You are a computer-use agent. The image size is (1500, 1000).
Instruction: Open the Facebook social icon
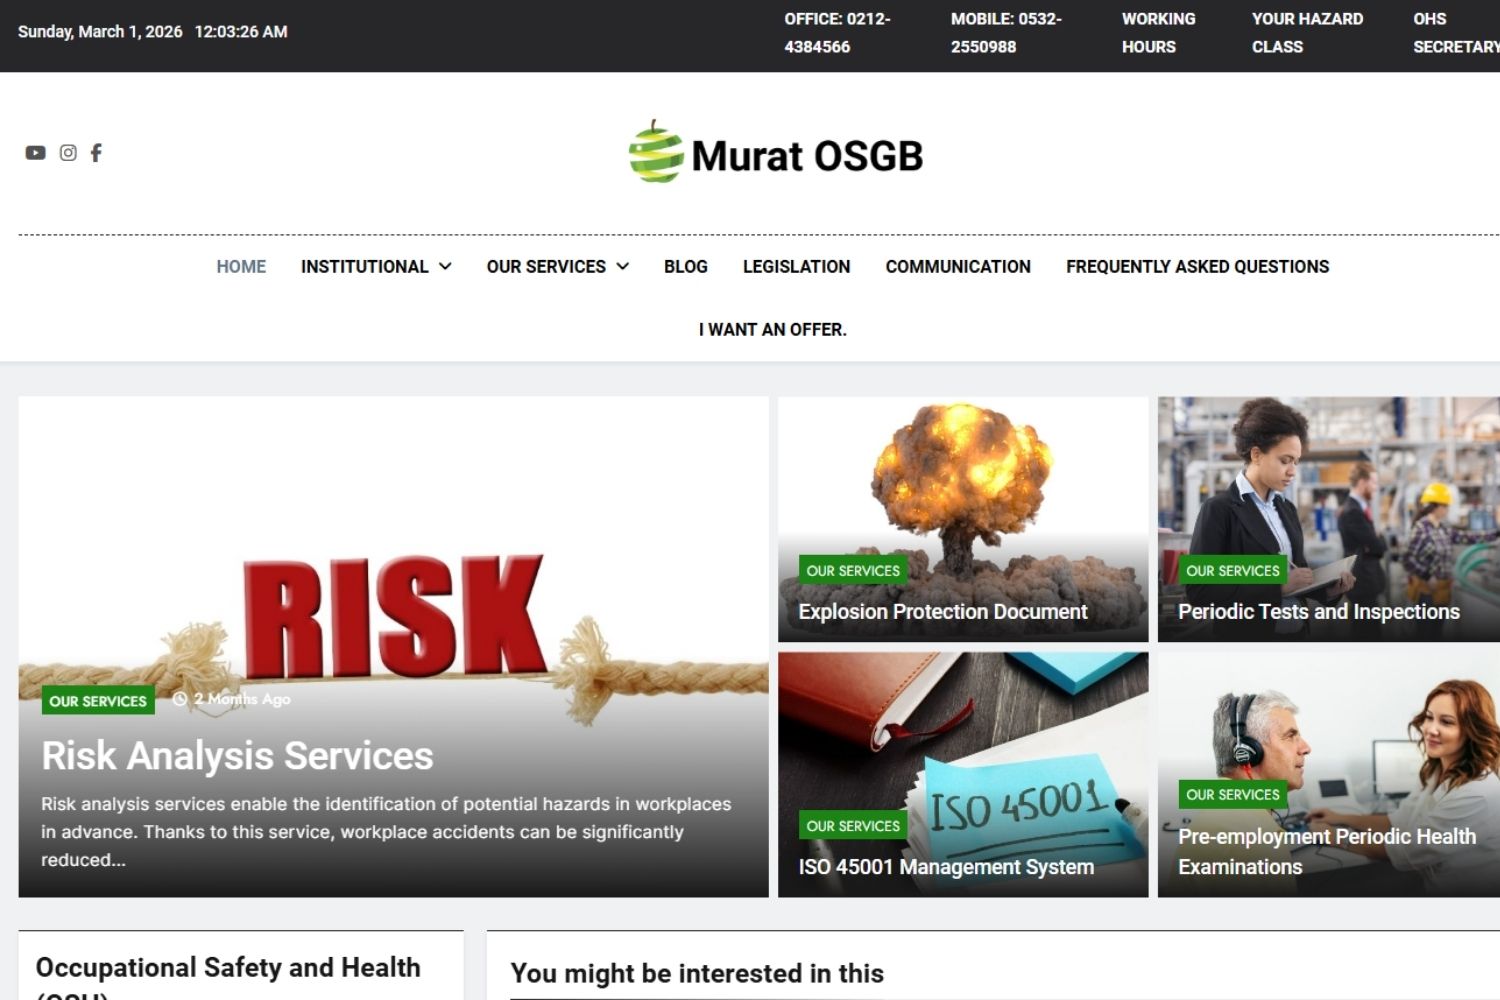pyautogui.click(x=96, y=153)
